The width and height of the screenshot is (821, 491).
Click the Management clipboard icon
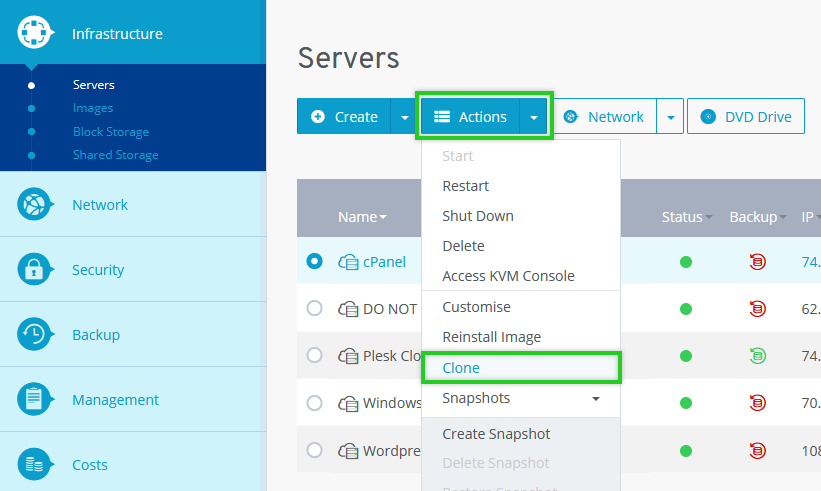pos(35,400)
